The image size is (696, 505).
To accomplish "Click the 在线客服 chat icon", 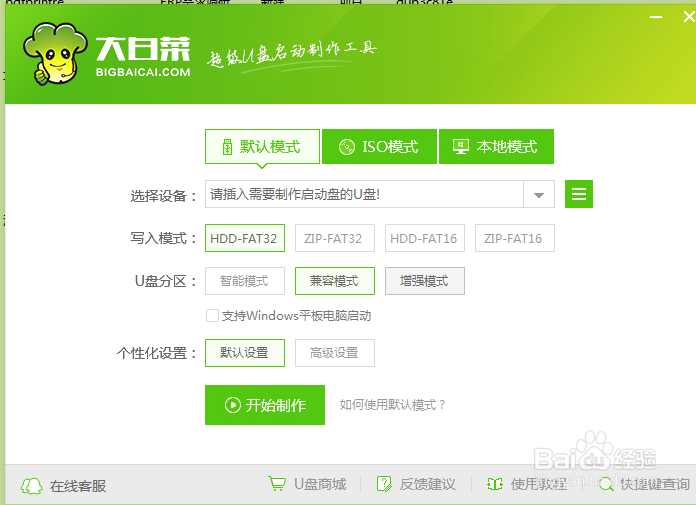I will 32,486.
